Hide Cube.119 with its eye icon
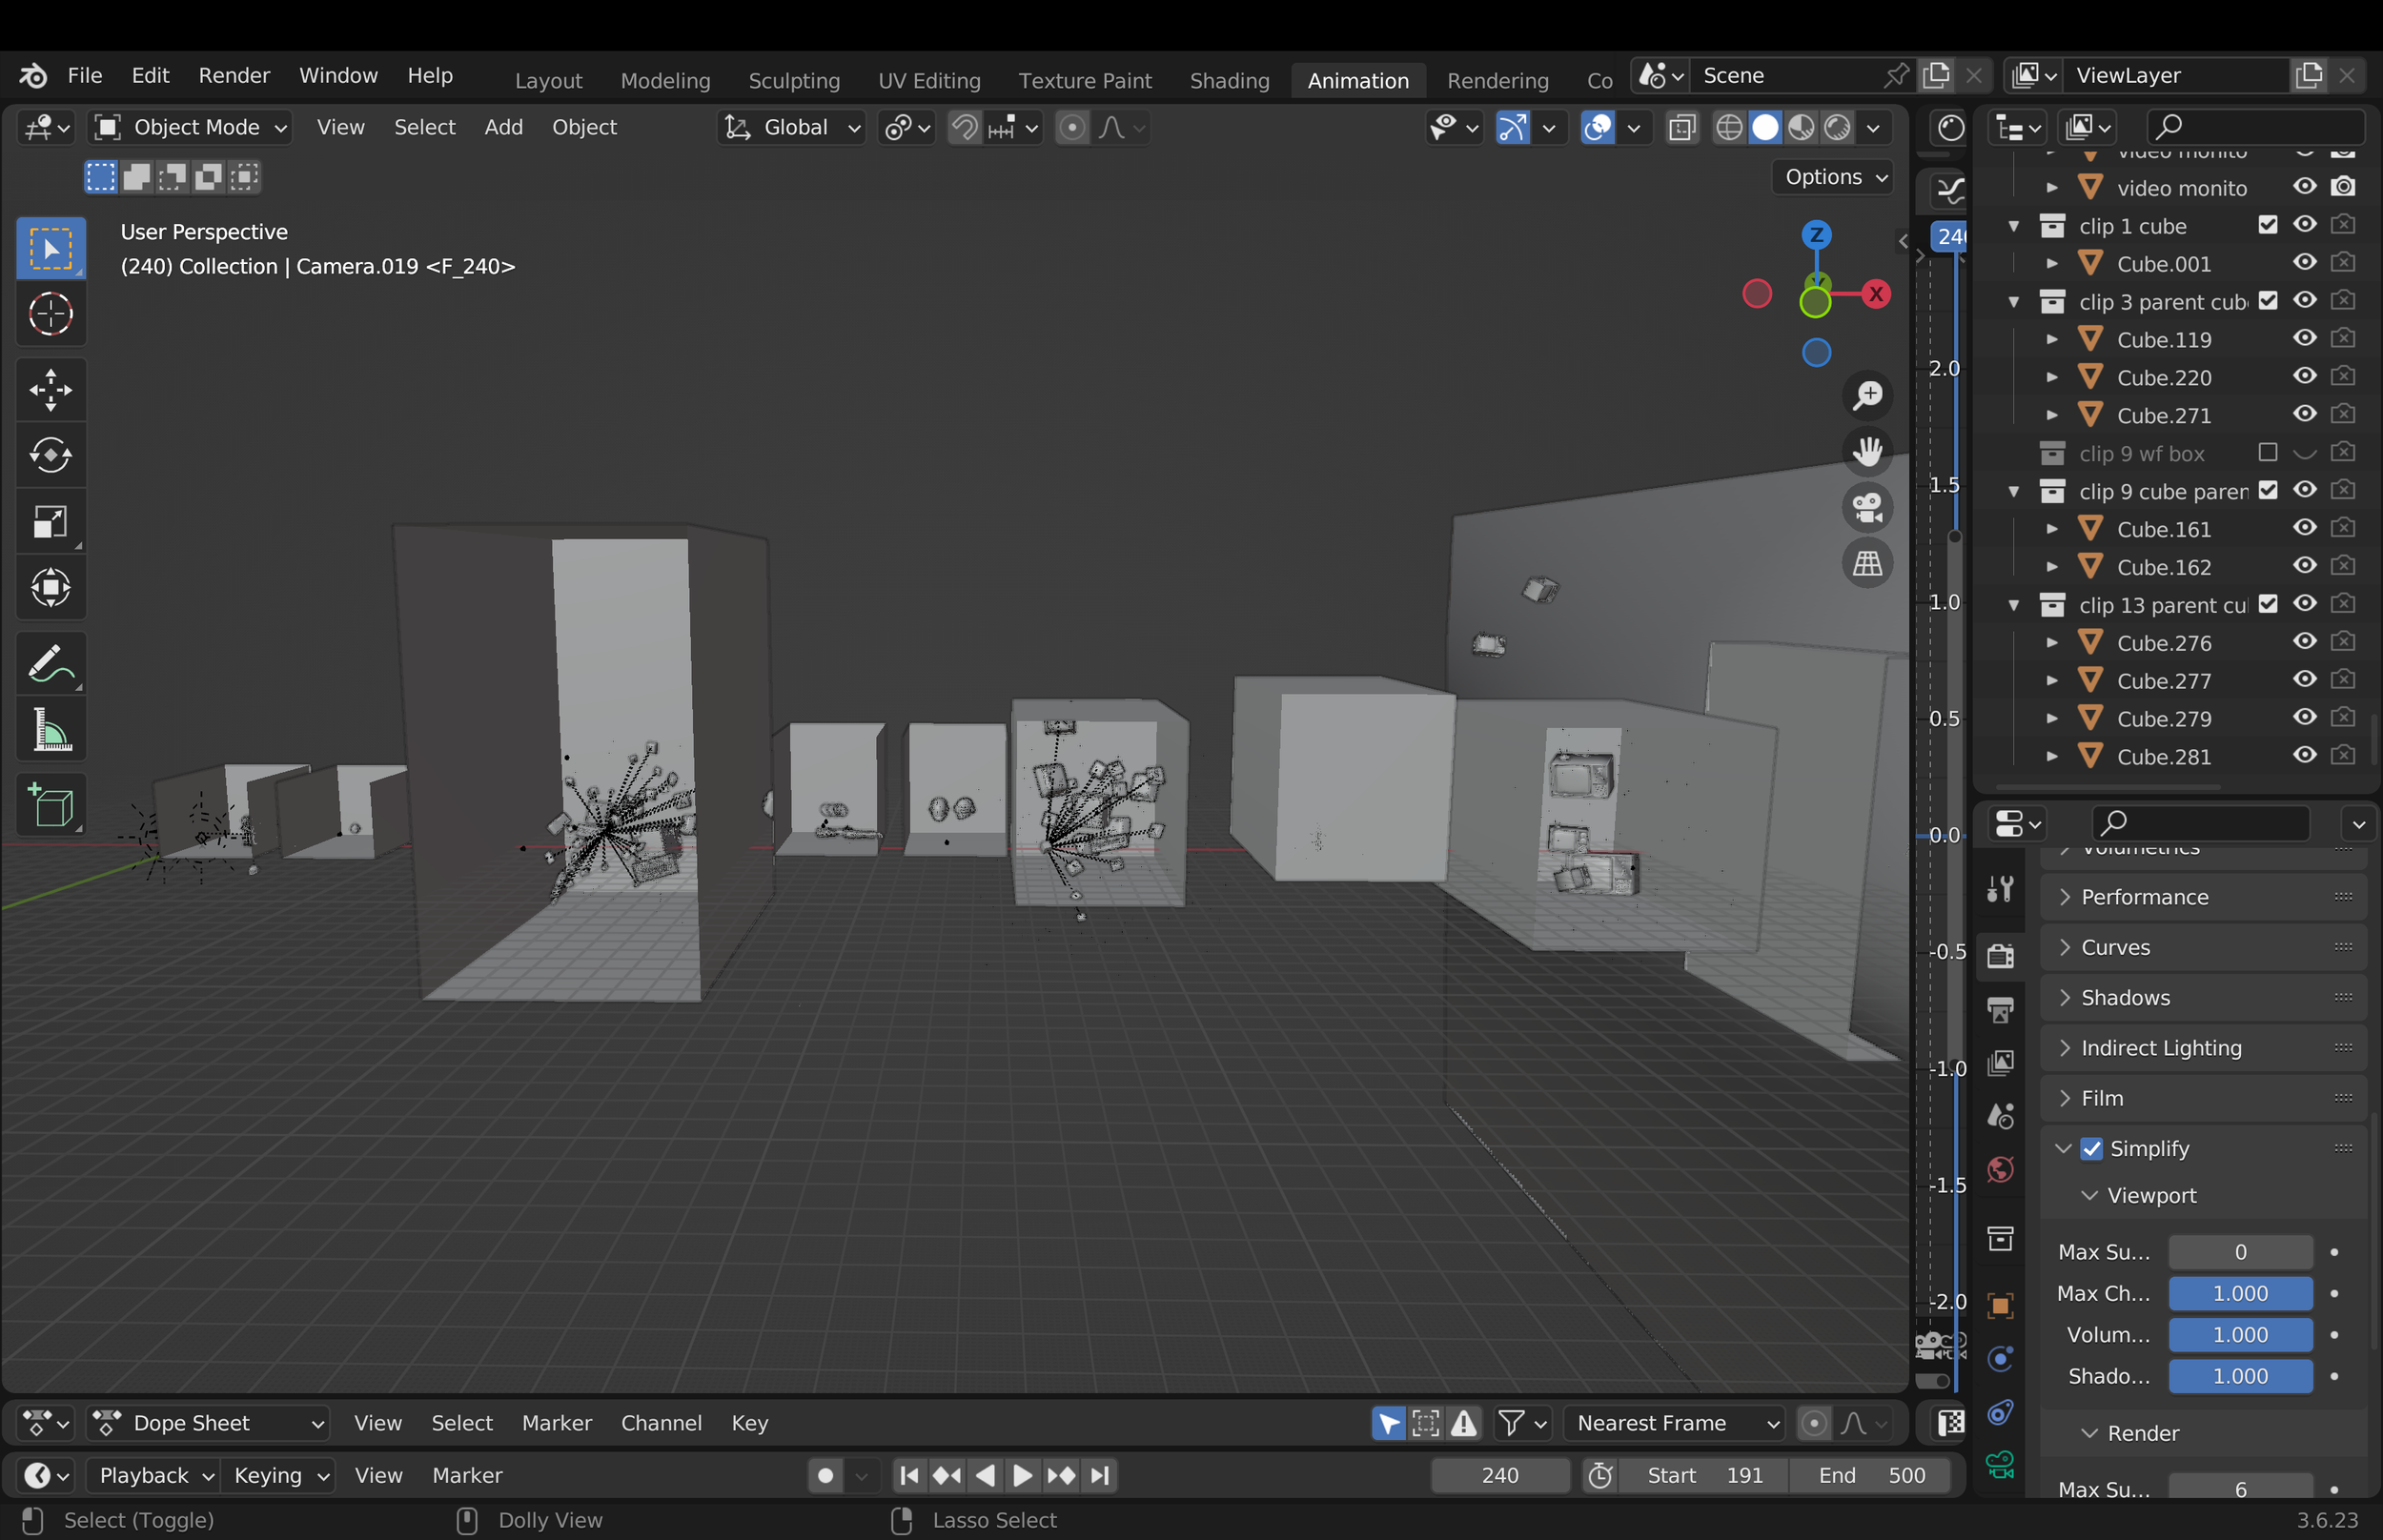Image resolution: width=2383 pixels, height=1540 pixels. (x=2304, y=339)
